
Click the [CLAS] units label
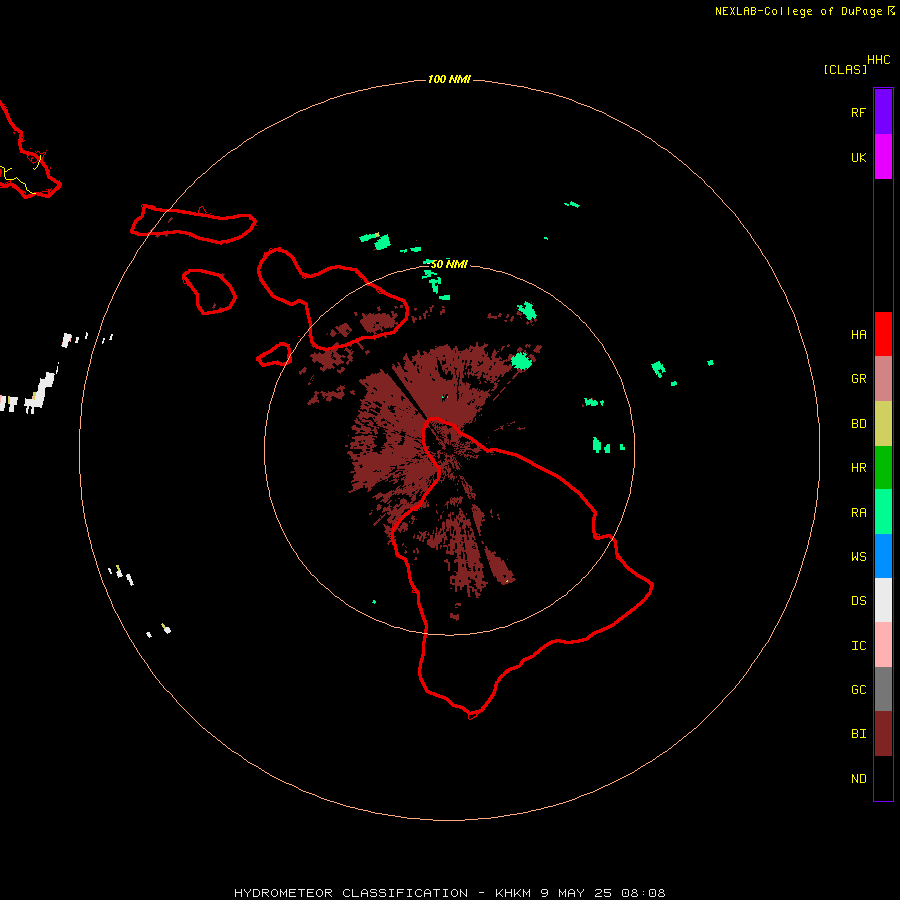tap(845, 69)
